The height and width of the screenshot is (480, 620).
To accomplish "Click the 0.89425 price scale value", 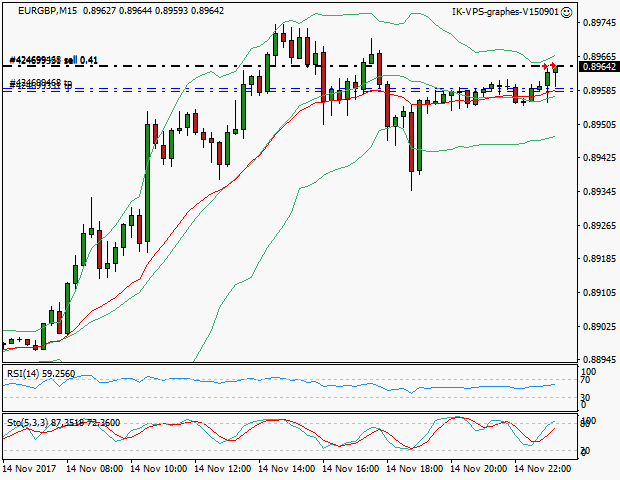I will tap(599, 158).
